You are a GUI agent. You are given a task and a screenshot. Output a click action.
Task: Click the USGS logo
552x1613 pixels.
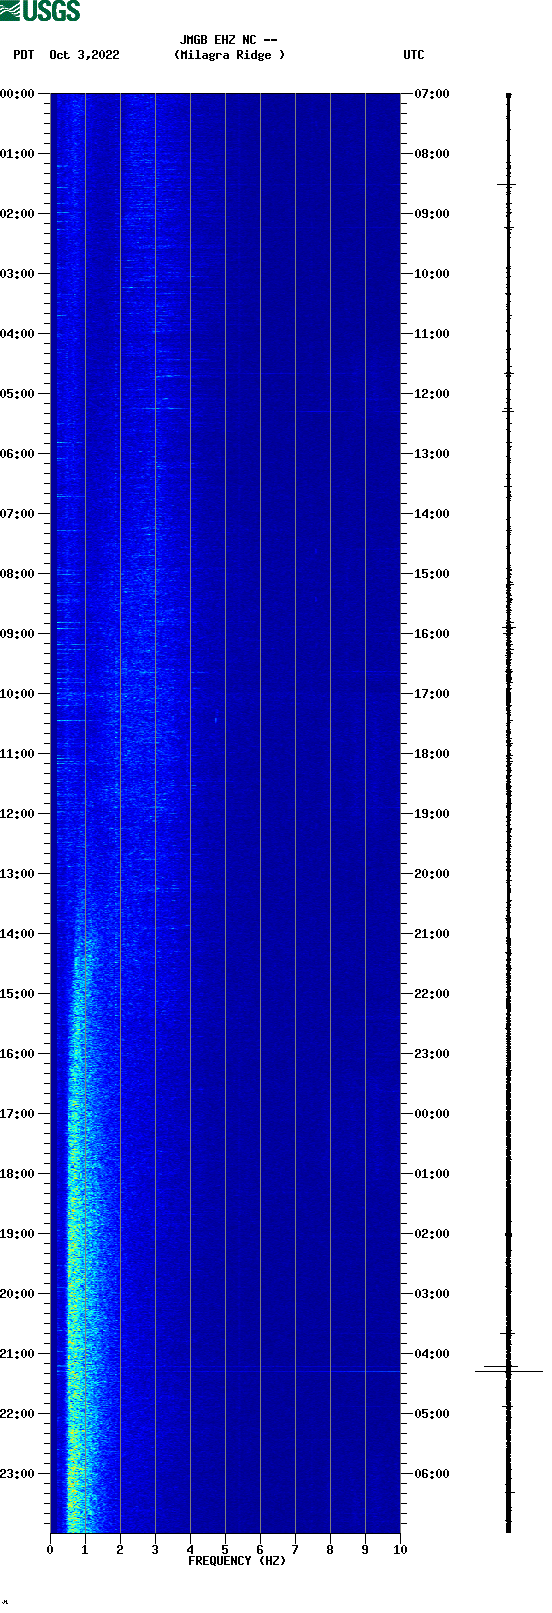tap(40, 11)
